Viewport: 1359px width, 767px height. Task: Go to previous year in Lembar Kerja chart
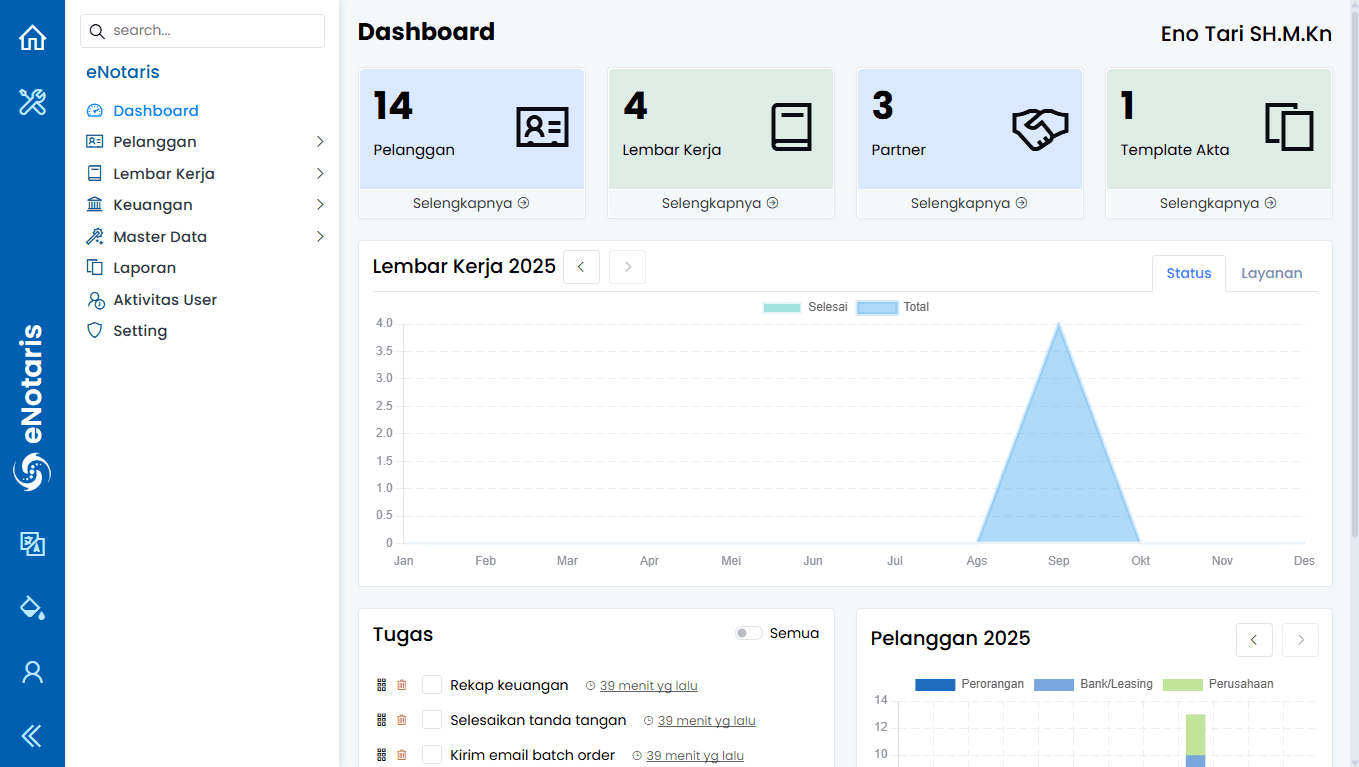click(581, 267)
